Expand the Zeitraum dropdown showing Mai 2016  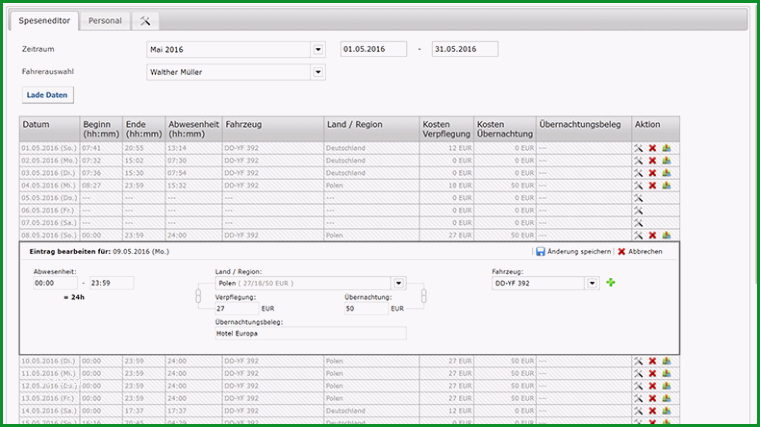pos(318,49)
